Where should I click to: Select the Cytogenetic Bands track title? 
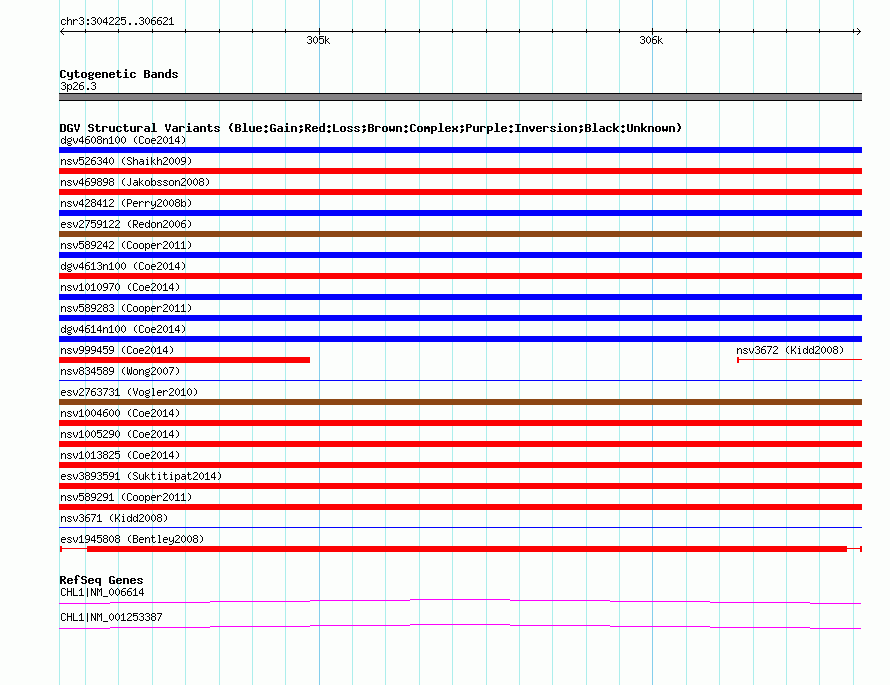coord(119,74)
